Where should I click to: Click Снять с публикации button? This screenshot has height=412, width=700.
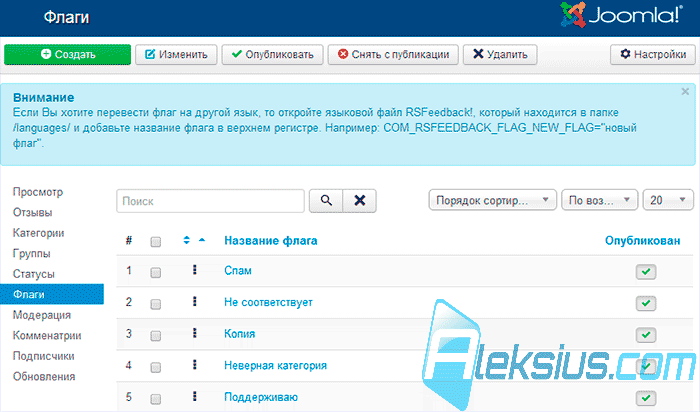(393, 54)
